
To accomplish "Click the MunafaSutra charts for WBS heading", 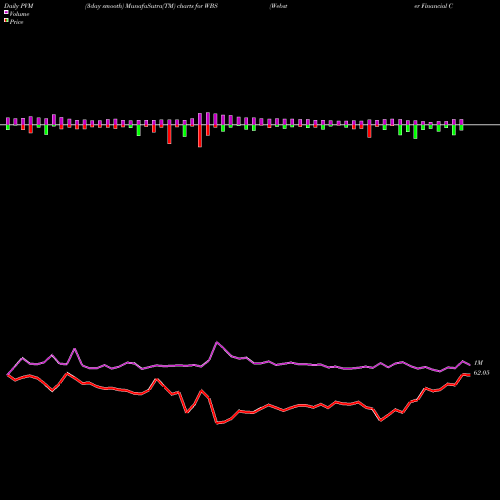I will (x=151, y=6).
